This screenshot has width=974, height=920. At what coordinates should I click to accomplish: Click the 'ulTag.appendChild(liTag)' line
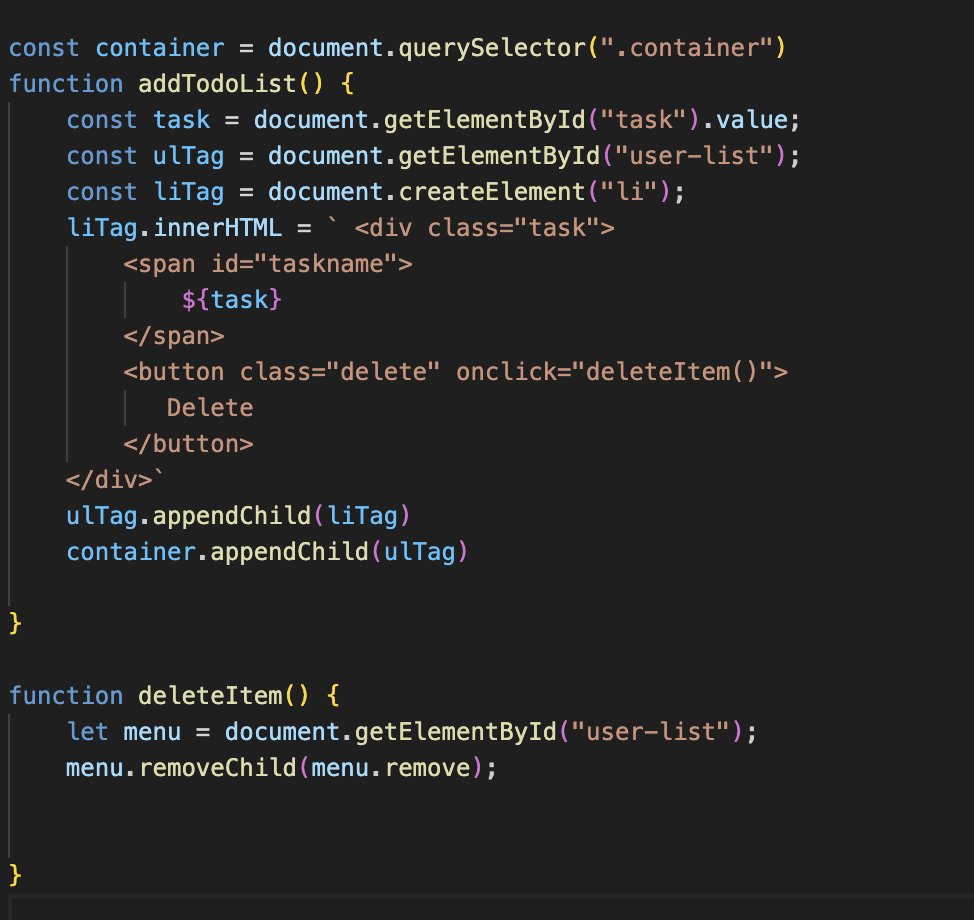tap(239, 516)
